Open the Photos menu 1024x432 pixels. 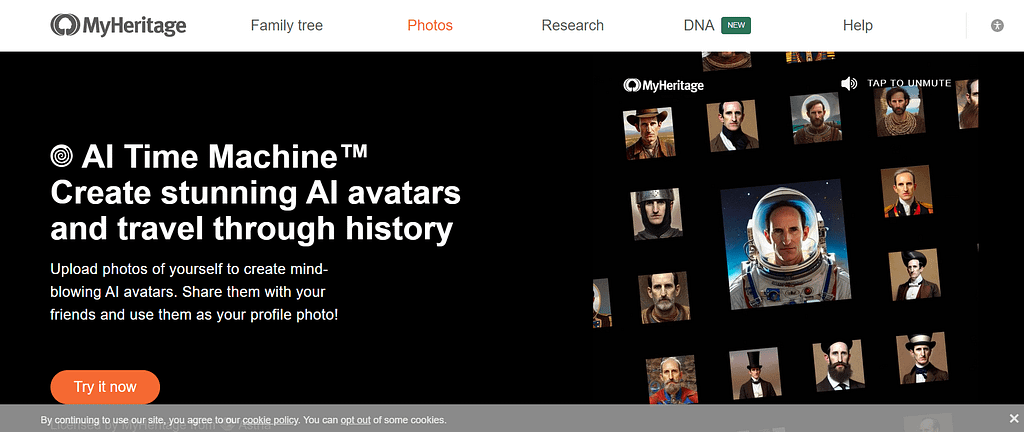(430, 25)
